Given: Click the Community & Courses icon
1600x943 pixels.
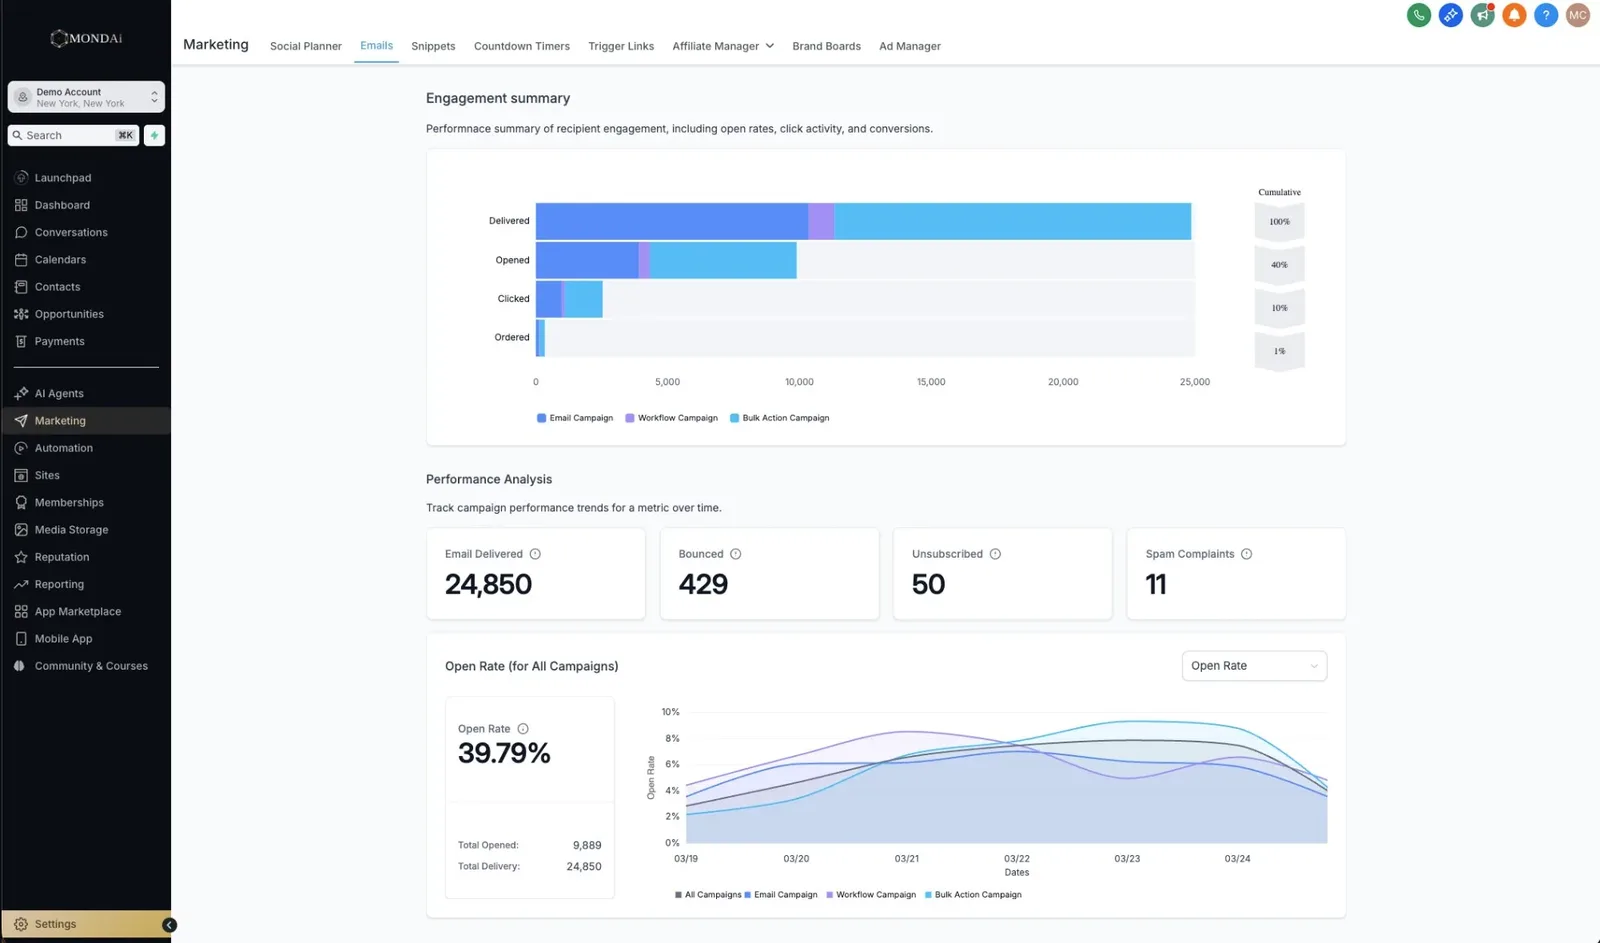Looking at the screenshot, I should (19, 666).
